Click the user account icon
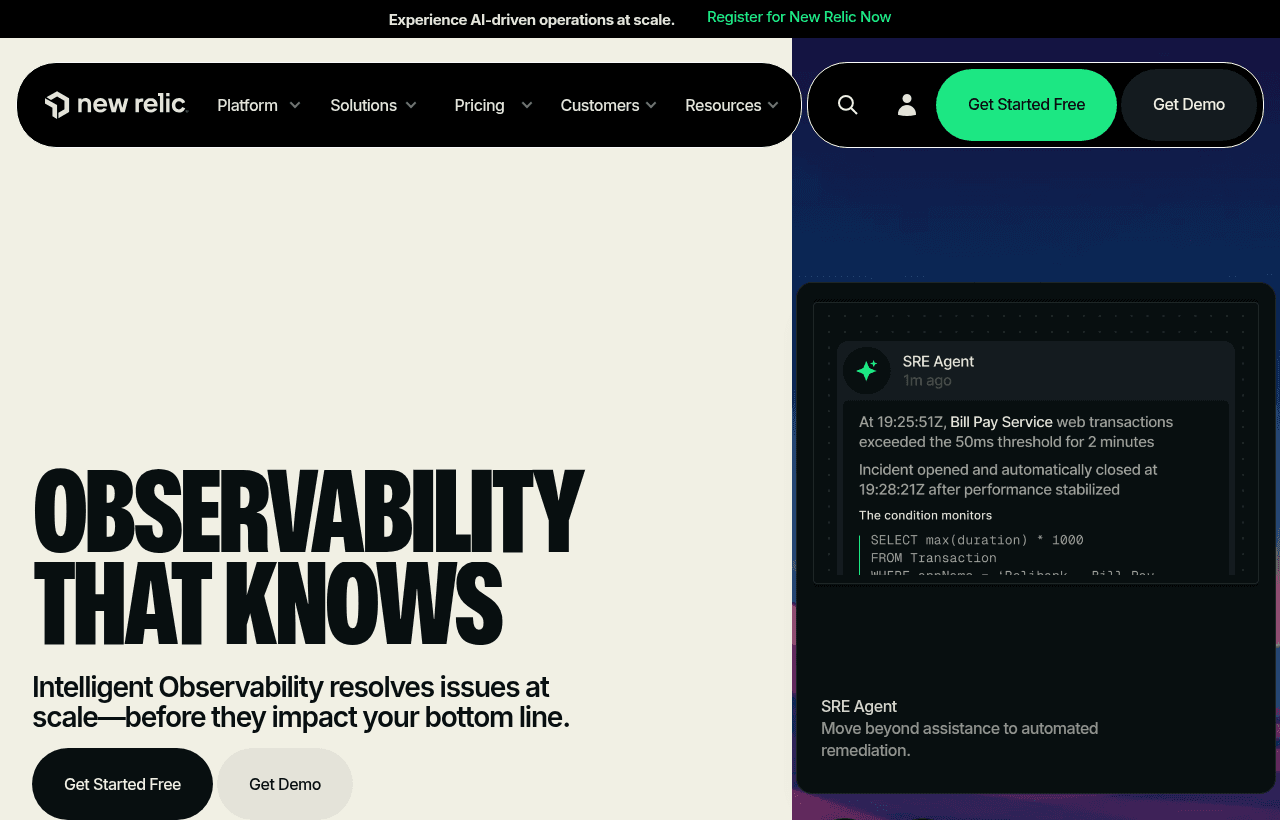1280x820 pixels. [907, 105]
